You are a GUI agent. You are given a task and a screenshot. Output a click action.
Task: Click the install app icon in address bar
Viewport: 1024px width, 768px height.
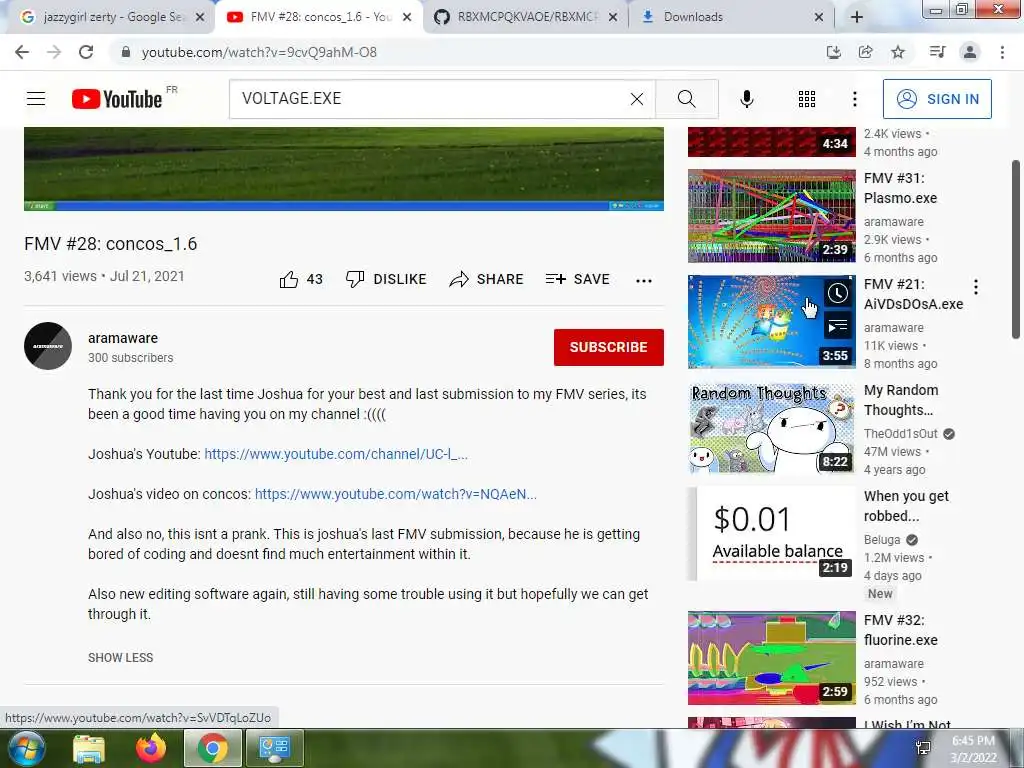(833, 52)
